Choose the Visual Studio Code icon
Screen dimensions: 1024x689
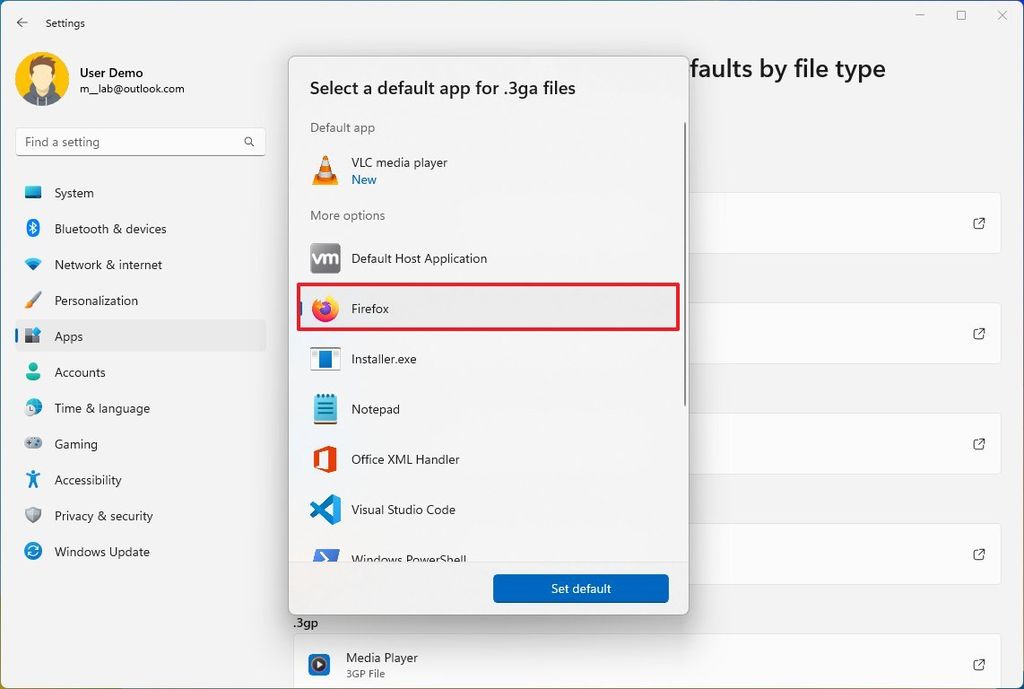[324, 509]
